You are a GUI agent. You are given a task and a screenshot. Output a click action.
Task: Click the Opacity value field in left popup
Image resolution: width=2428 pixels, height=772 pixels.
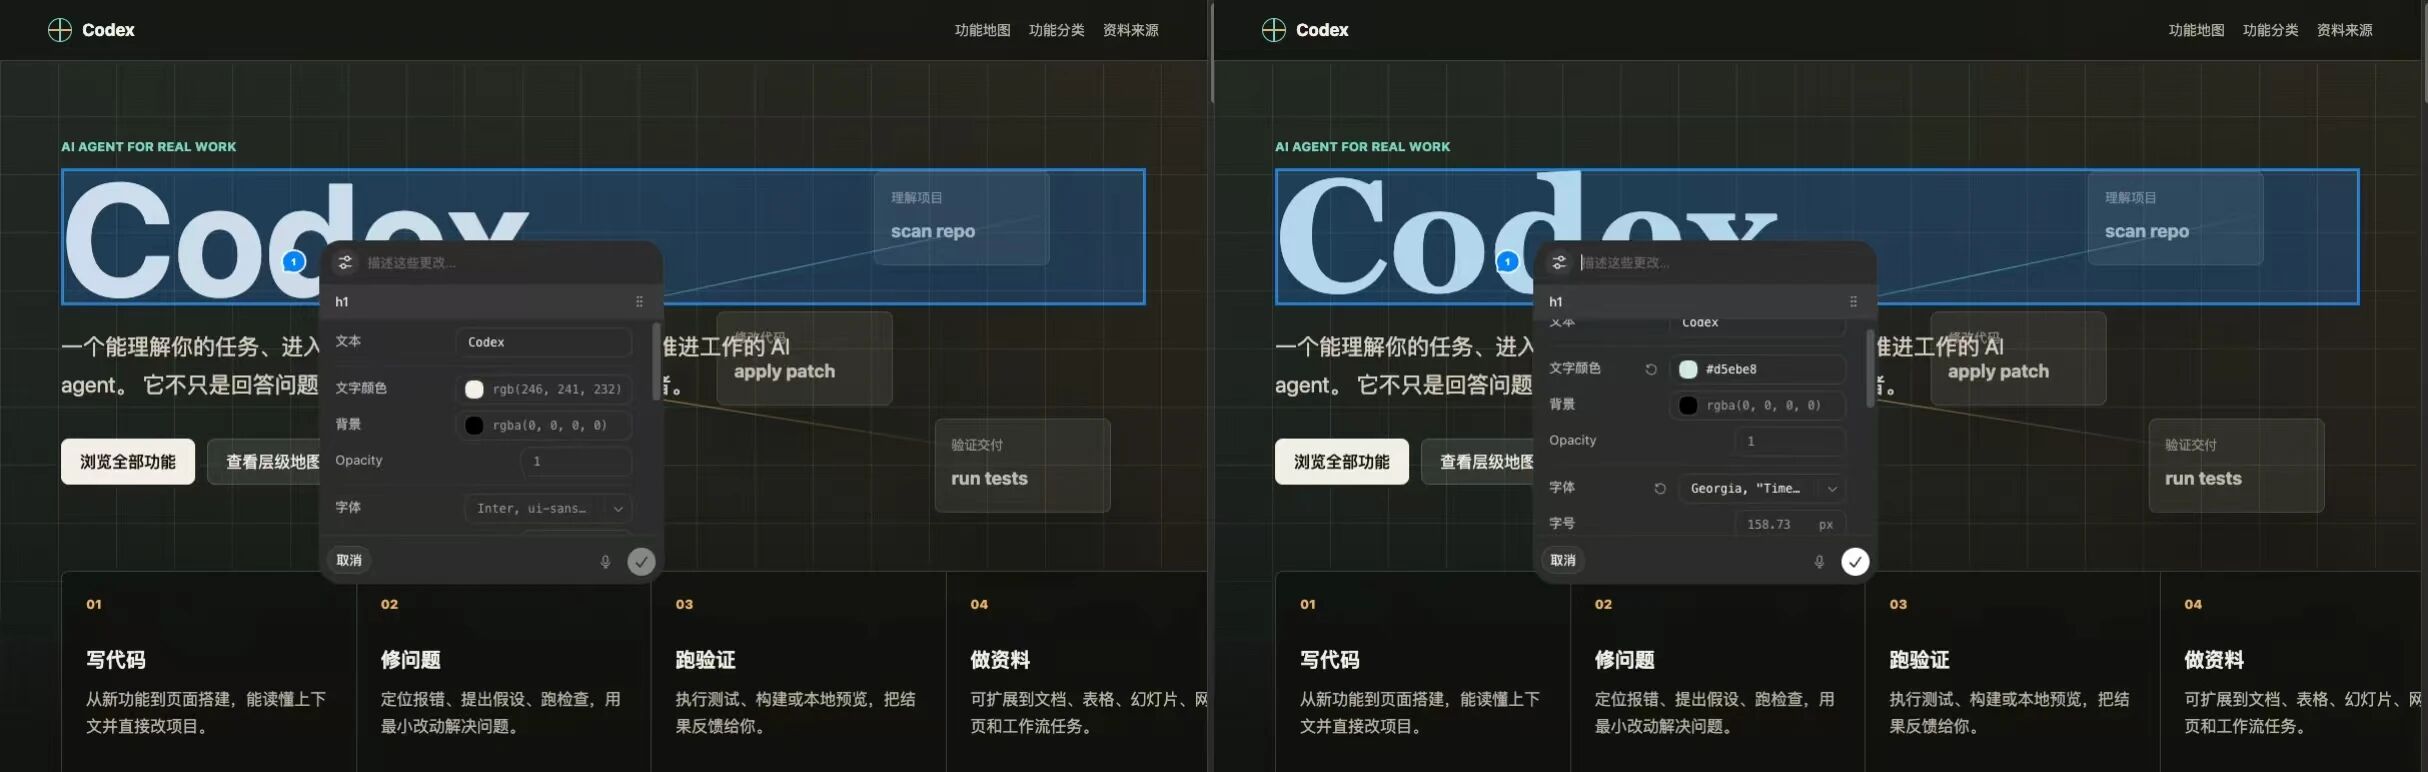pyautogui.click(x=576, y=461)
